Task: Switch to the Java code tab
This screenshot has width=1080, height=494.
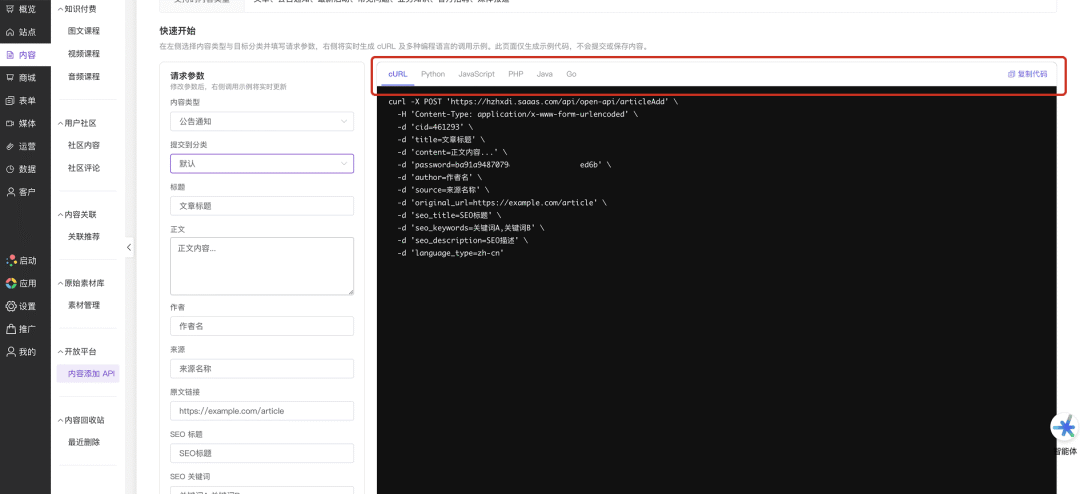Action: coord(545,74)
